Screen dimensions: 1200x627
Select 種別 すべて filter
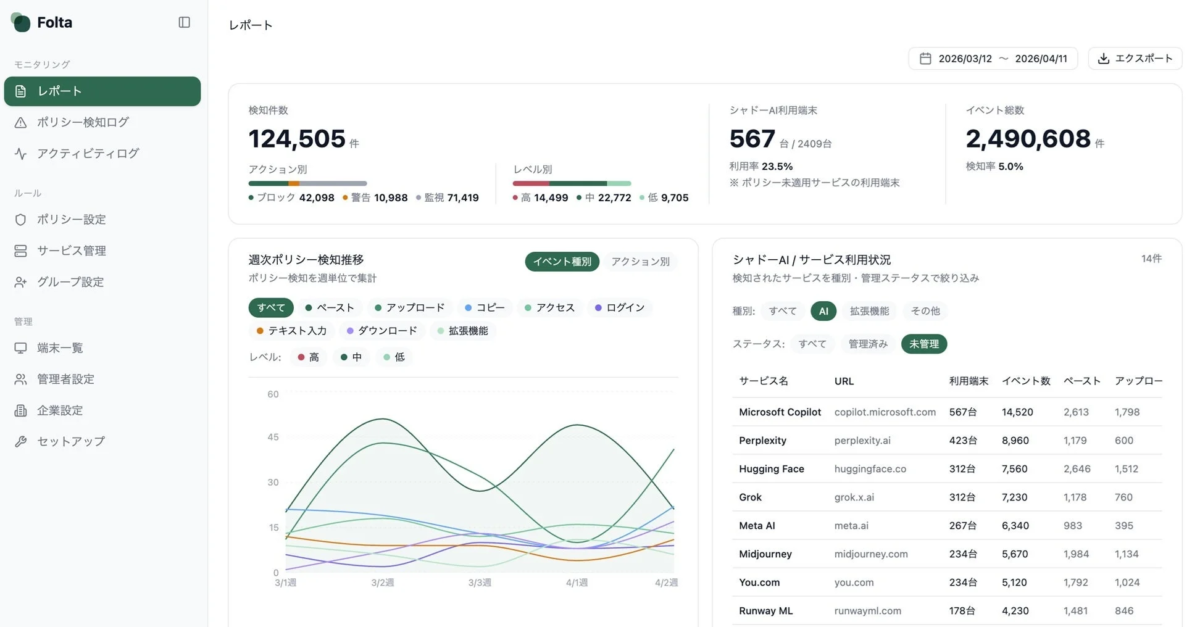pyautogui.click(x=783, y=311)
